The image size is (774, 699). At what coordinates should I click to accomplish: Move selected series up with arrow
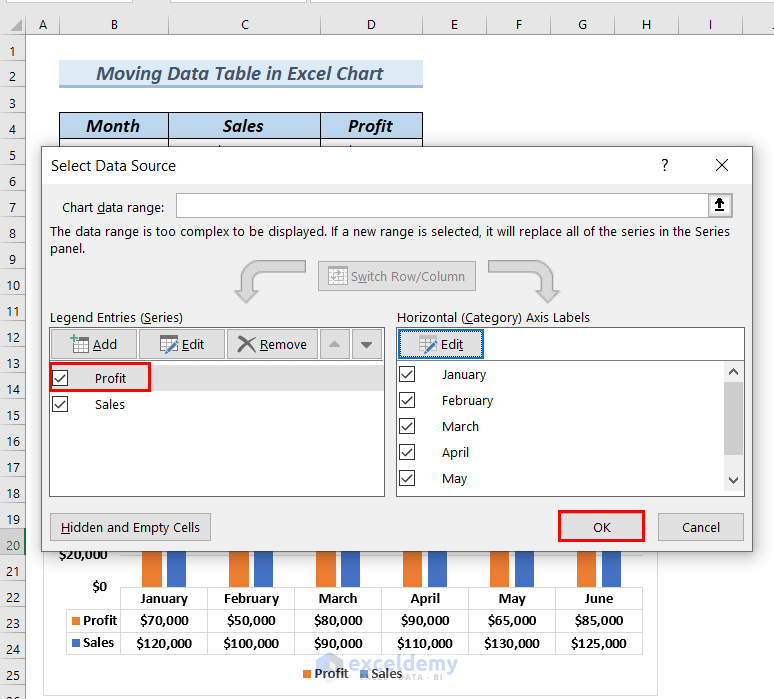(x=335, y=344)
